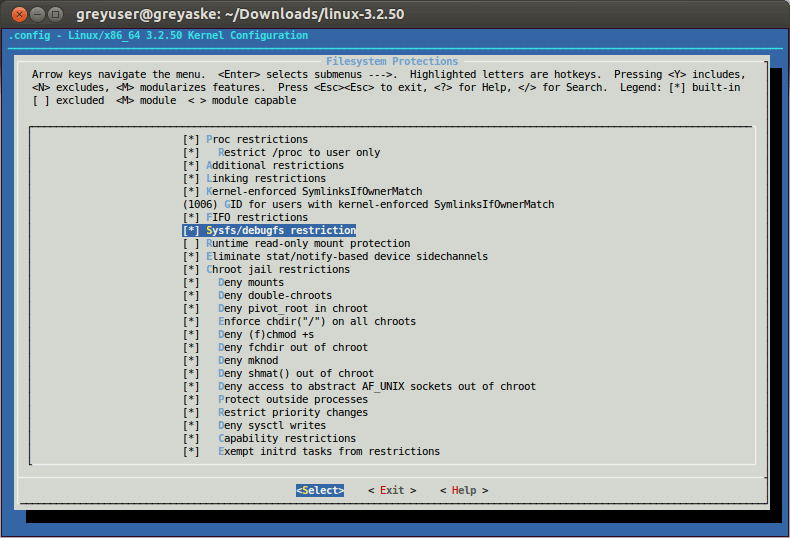790x538 pixels.
Task: Select the FIFO restrictions entry text
Action: [257, 218]
